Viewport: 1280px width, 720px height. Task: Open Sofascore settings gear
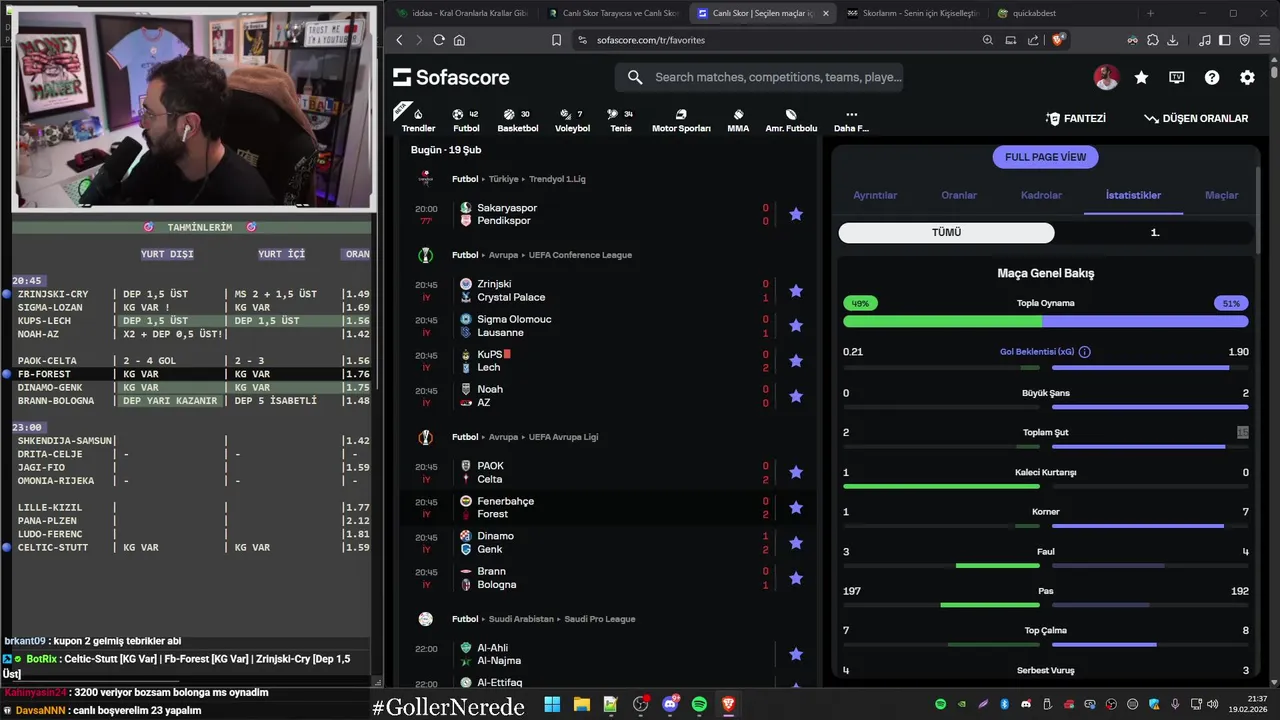click(1247, 77)
